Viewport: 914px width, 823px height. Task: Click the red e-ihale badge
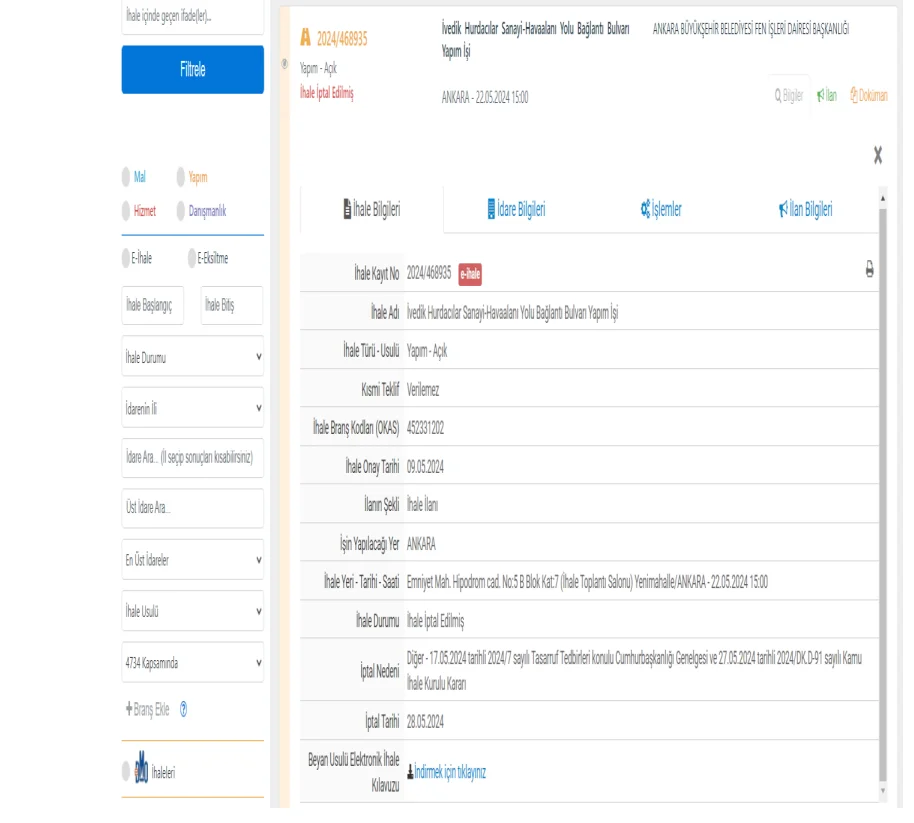[x=470, y=273]
